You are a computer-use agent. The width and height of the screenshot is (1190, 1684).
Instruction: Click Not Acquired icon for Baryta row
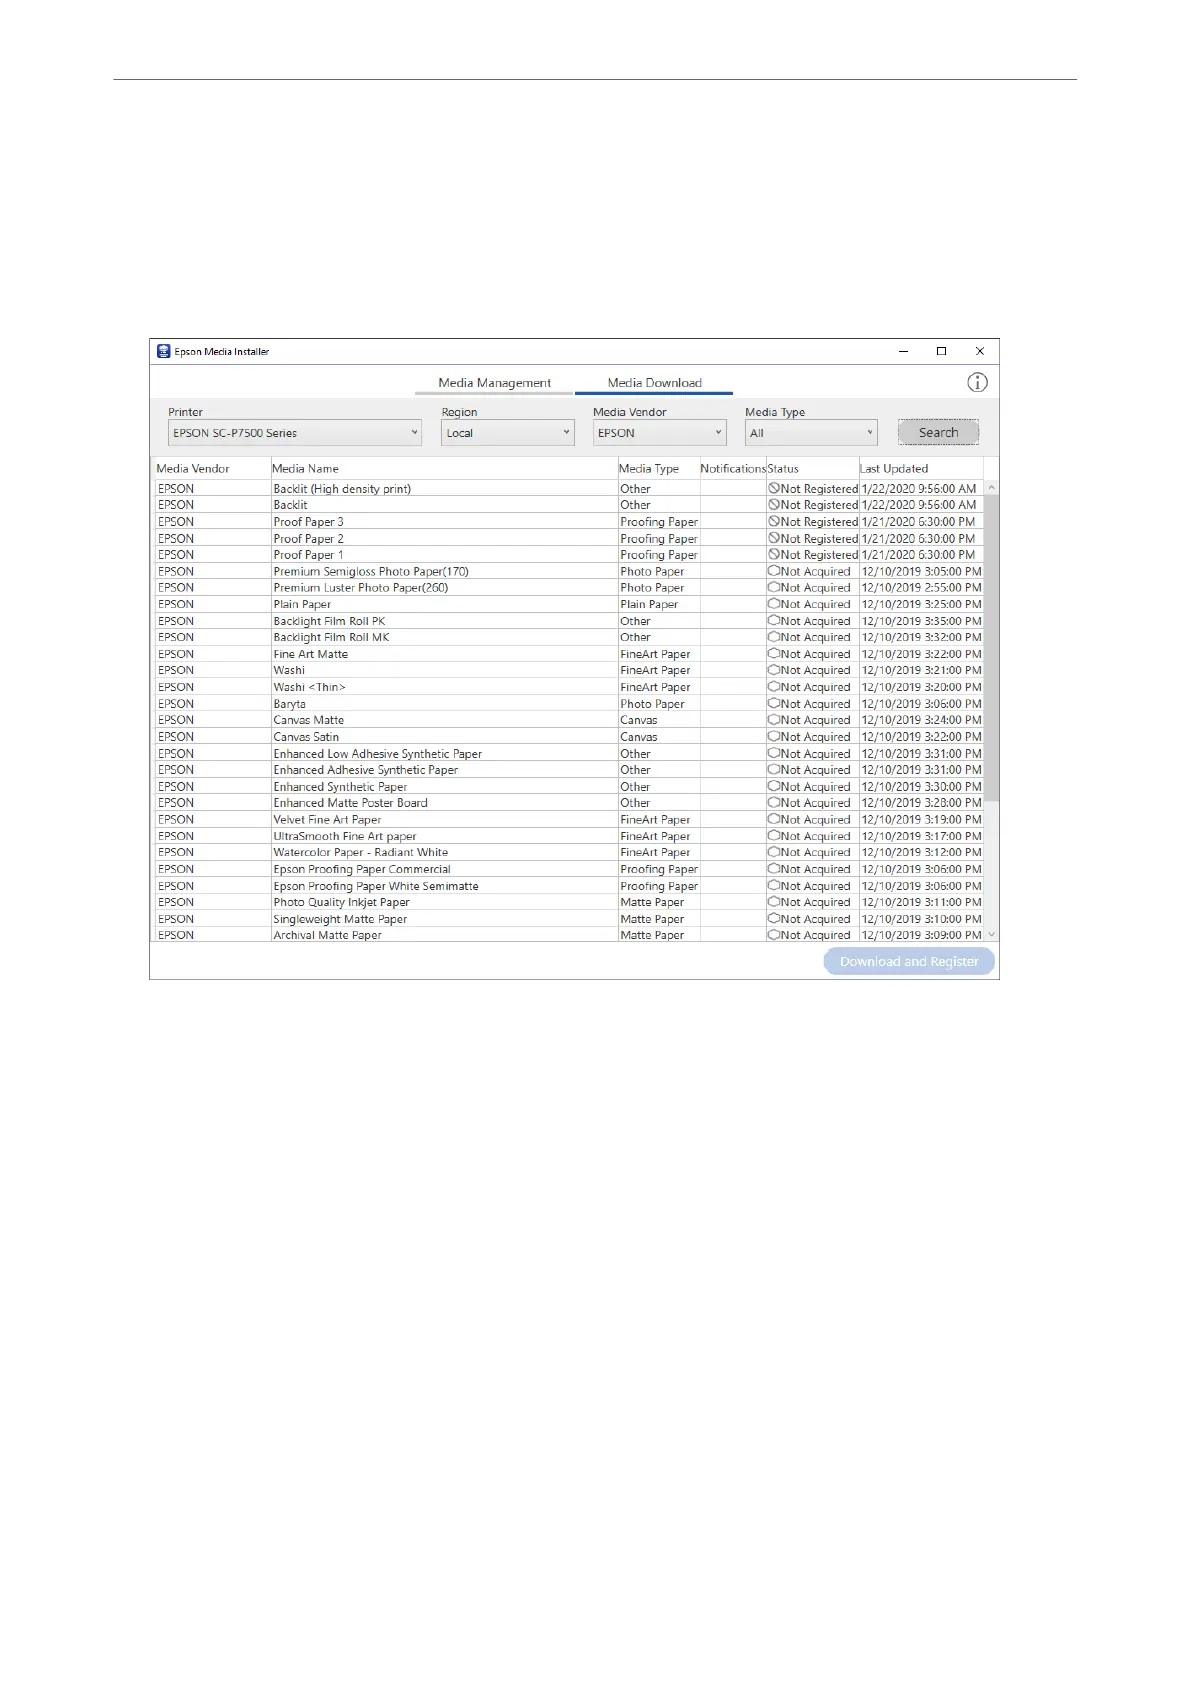click(774, 703)
